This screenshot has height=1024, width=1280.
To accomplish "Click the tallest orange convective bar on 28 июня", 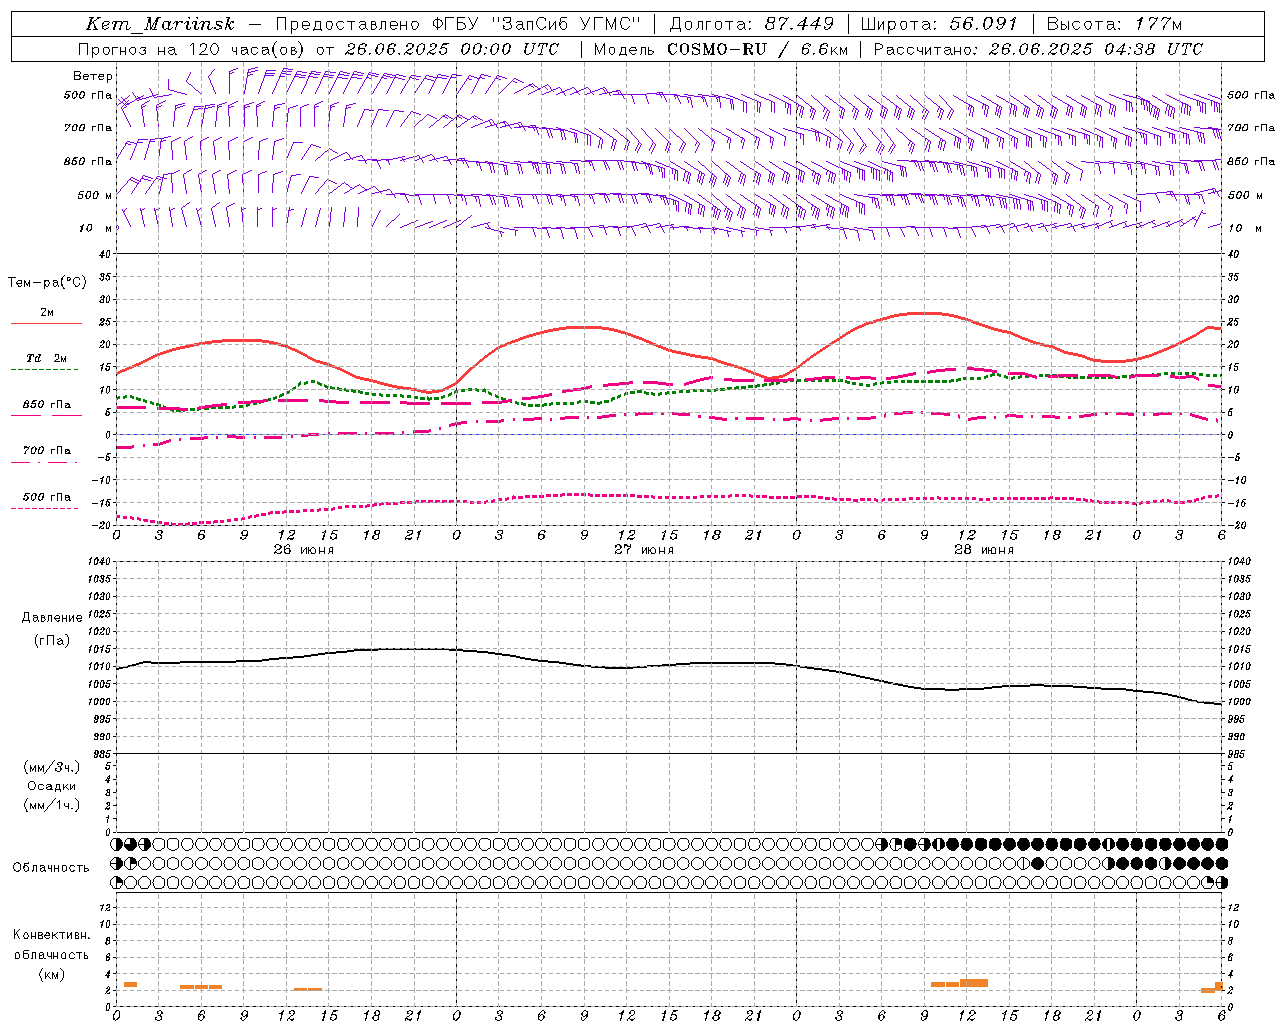I will 974,983.
